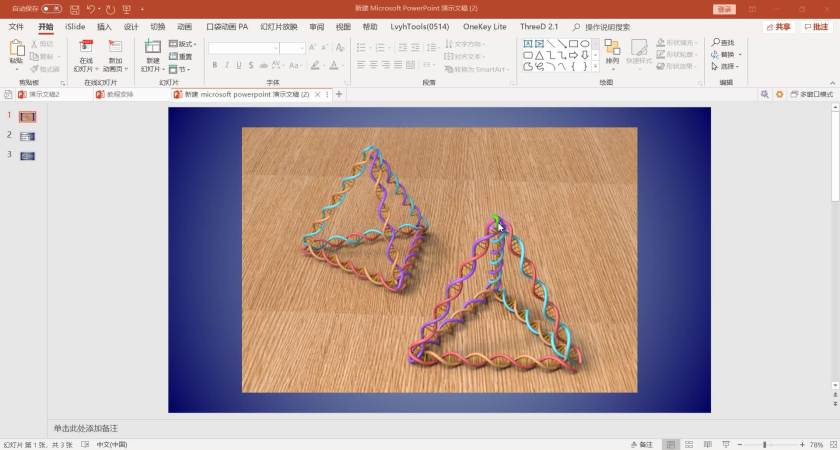The height and width of the screenshot is (450, 840).
Task: Click the Increase Font Size icon
Action: click(312, 48)
